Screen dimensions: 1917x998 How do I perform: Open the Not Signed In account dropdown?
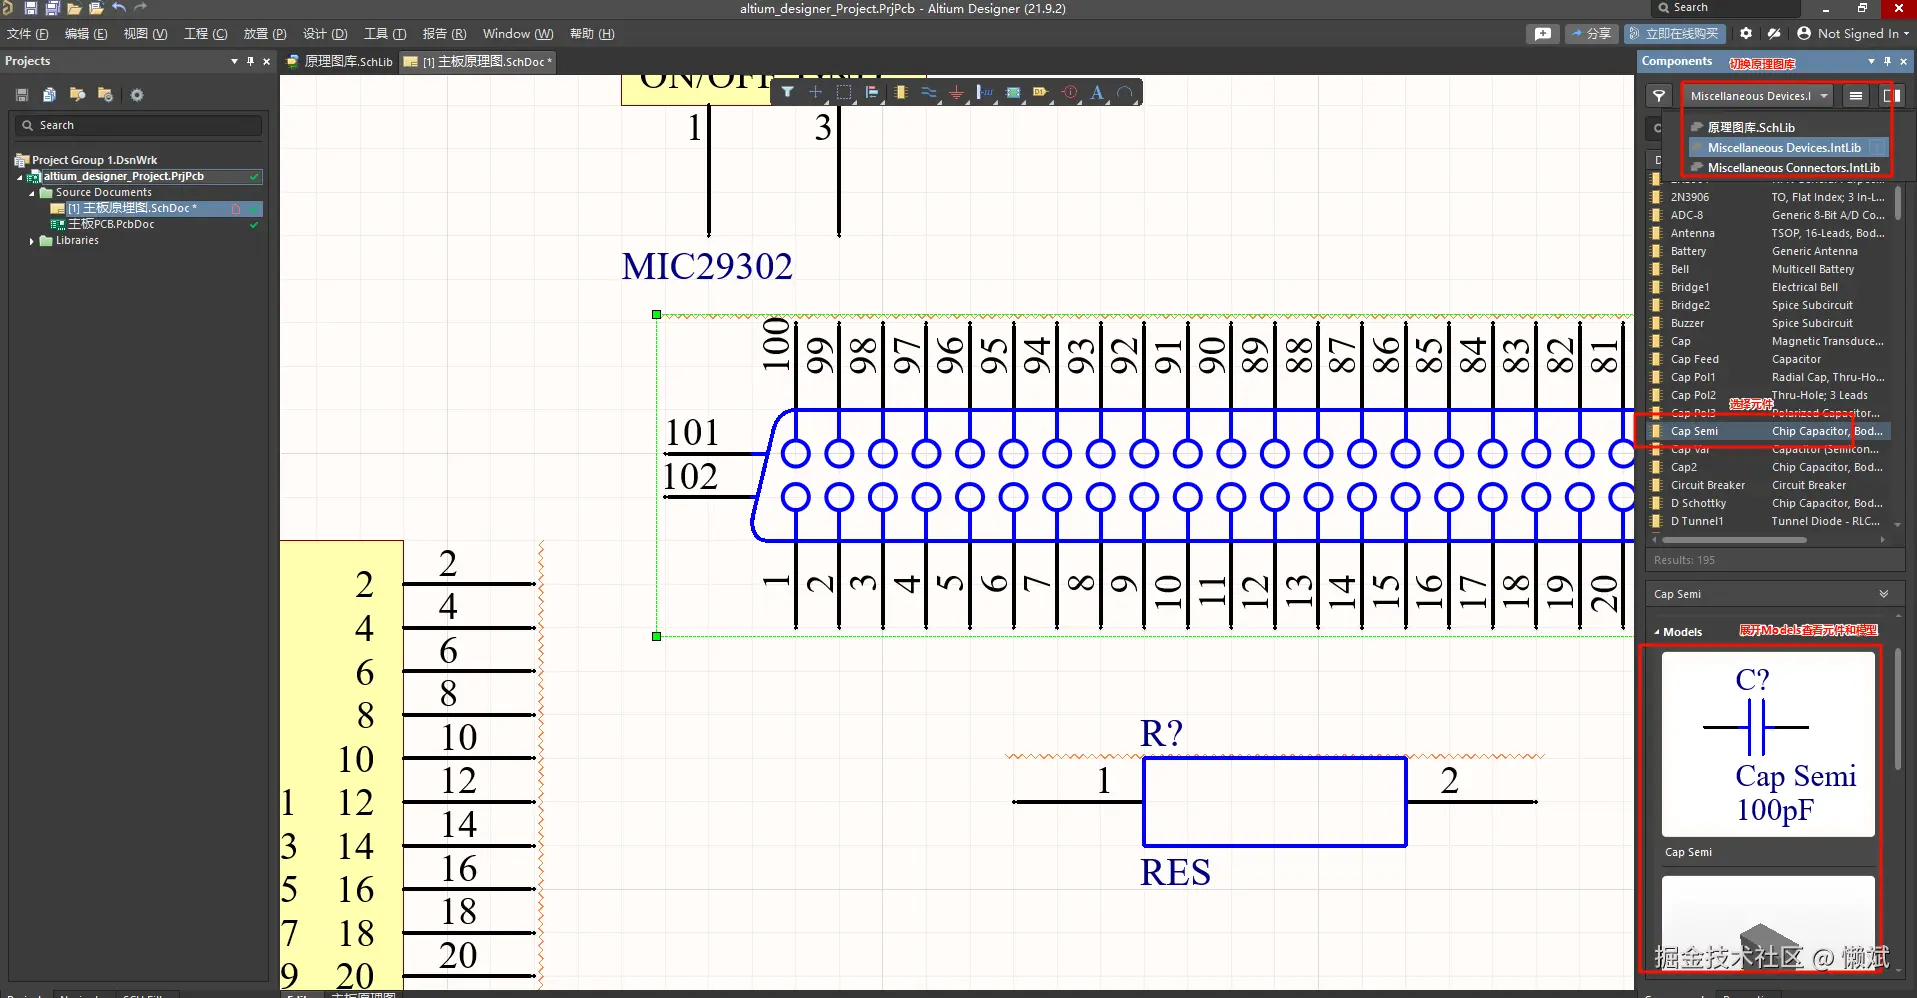click(1853, 34)
